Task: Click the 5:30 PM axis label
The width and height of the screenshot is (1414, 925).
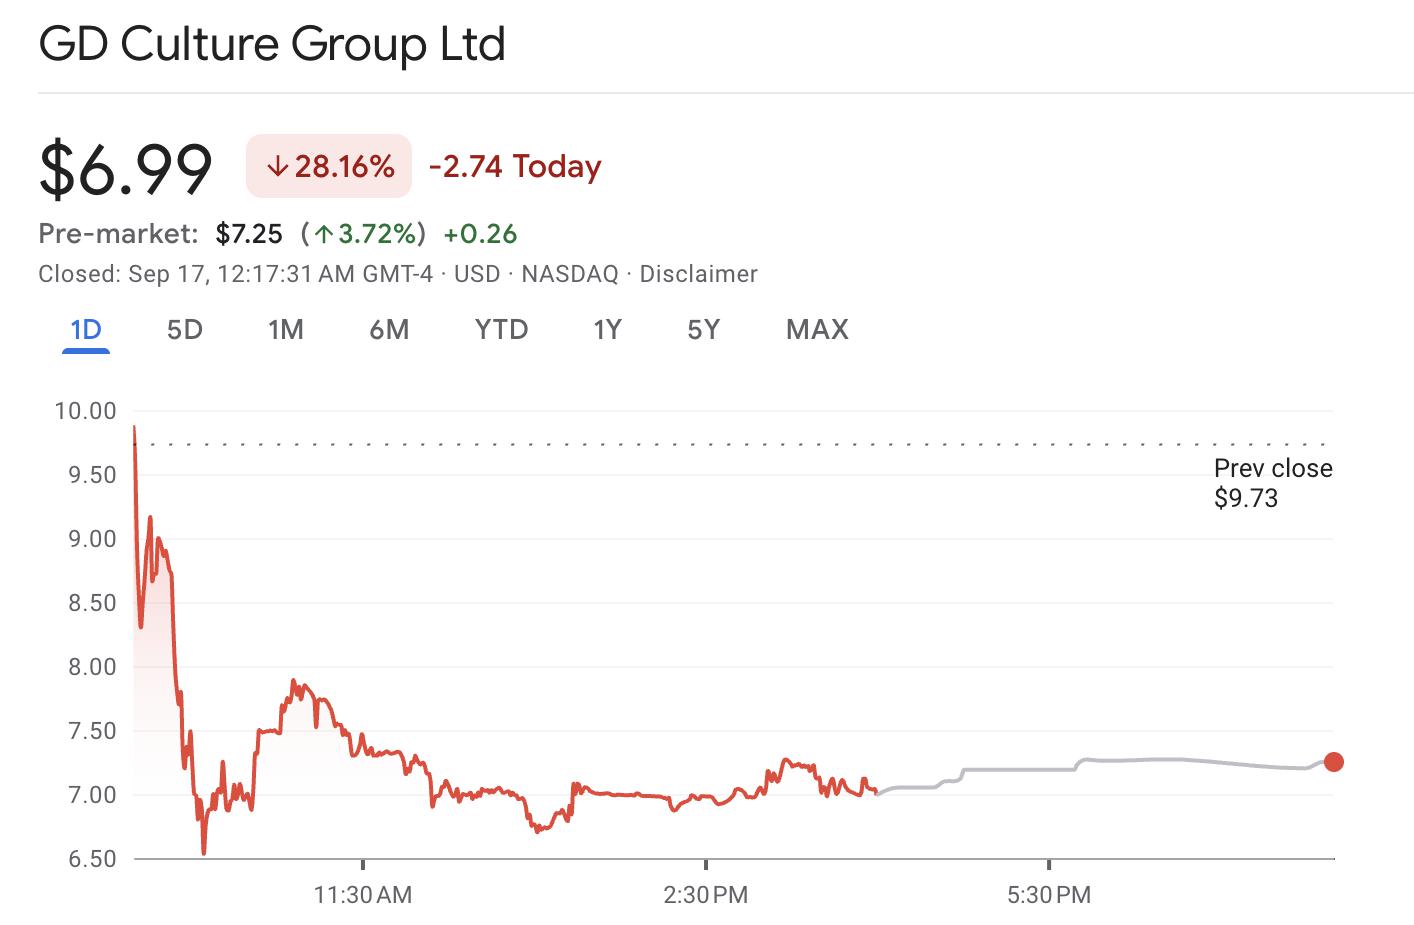Action: 1049,895
